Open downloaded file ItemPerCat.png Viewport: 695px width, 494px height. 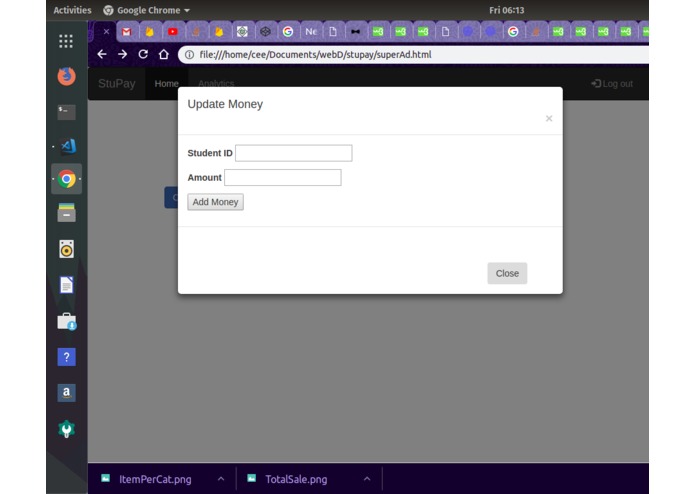pyautogui.click(x=155, y=479)
